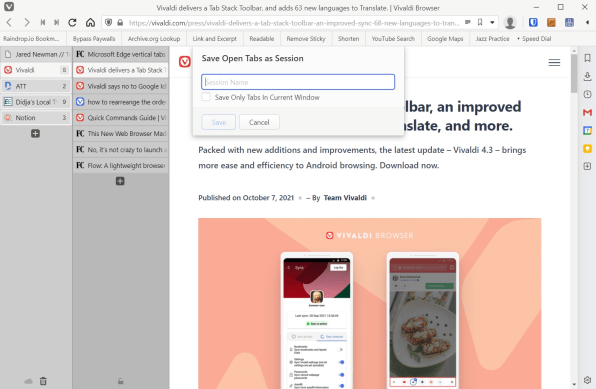The height and width of the screenshot is (389, 596).
Task: Go back with the back arrow
Action: pos(9,23)
